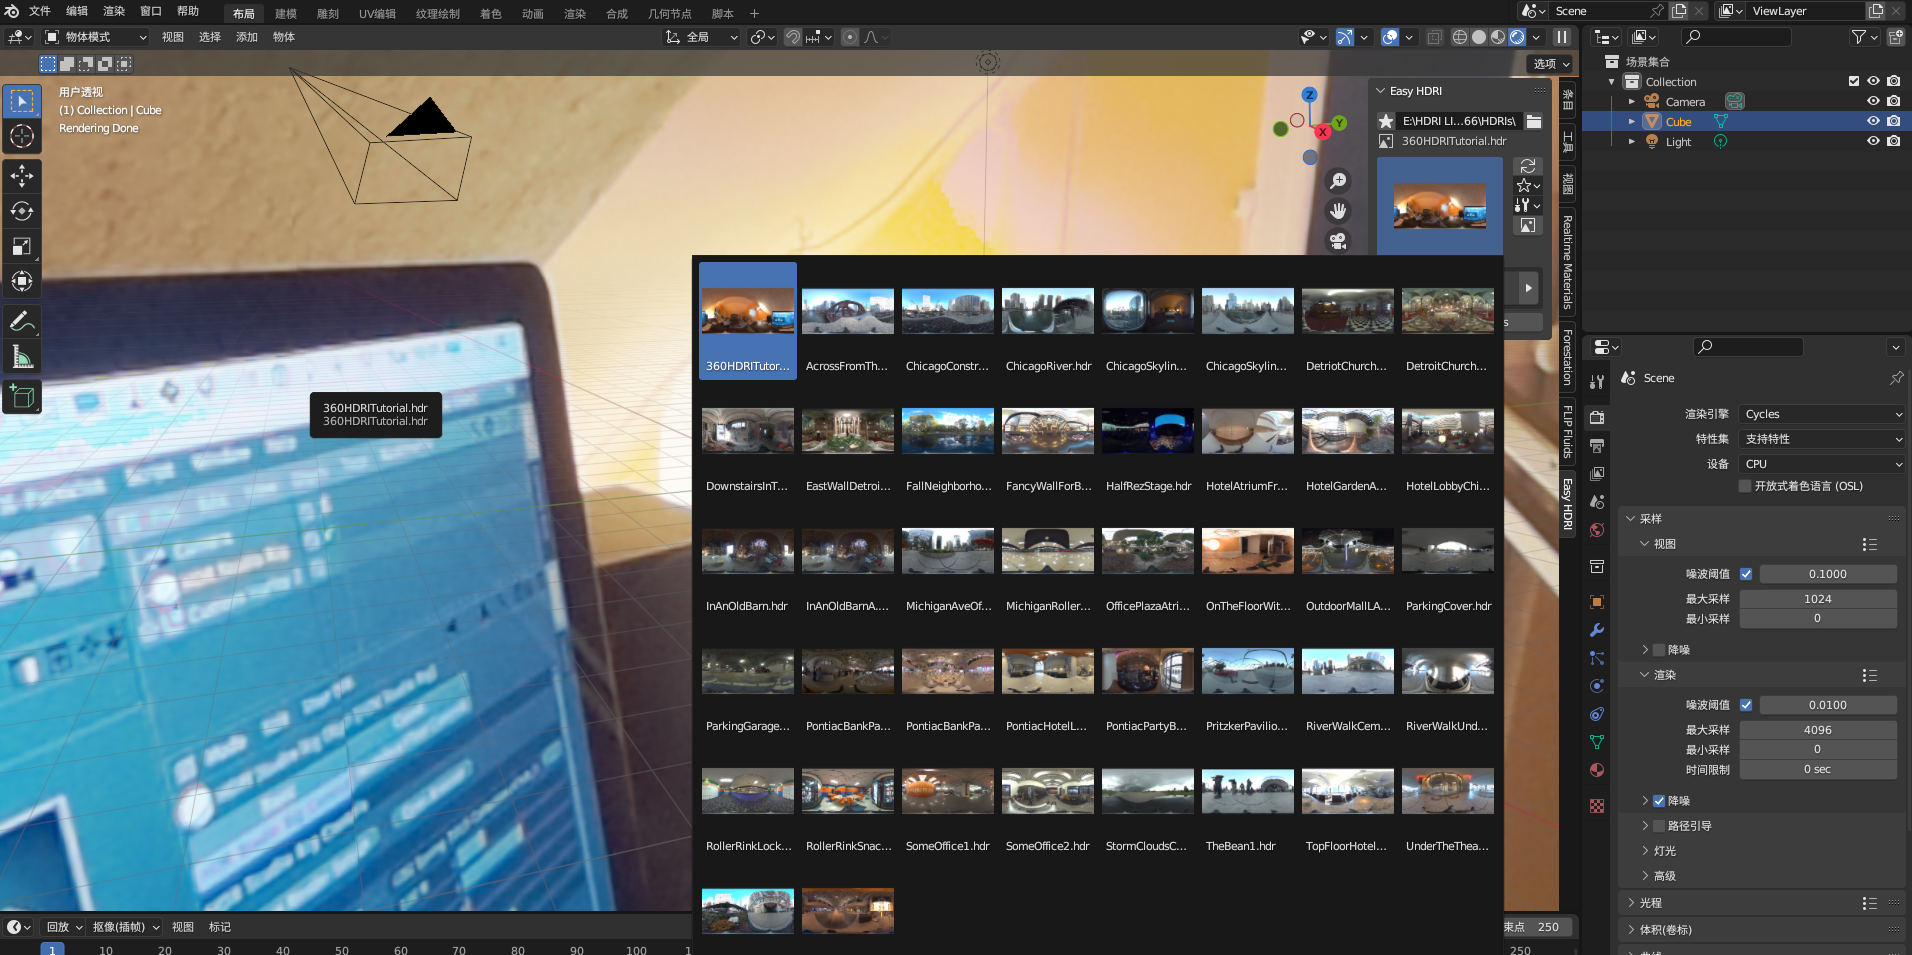Switch to the 建模 workspace tab

click(286, 14)
